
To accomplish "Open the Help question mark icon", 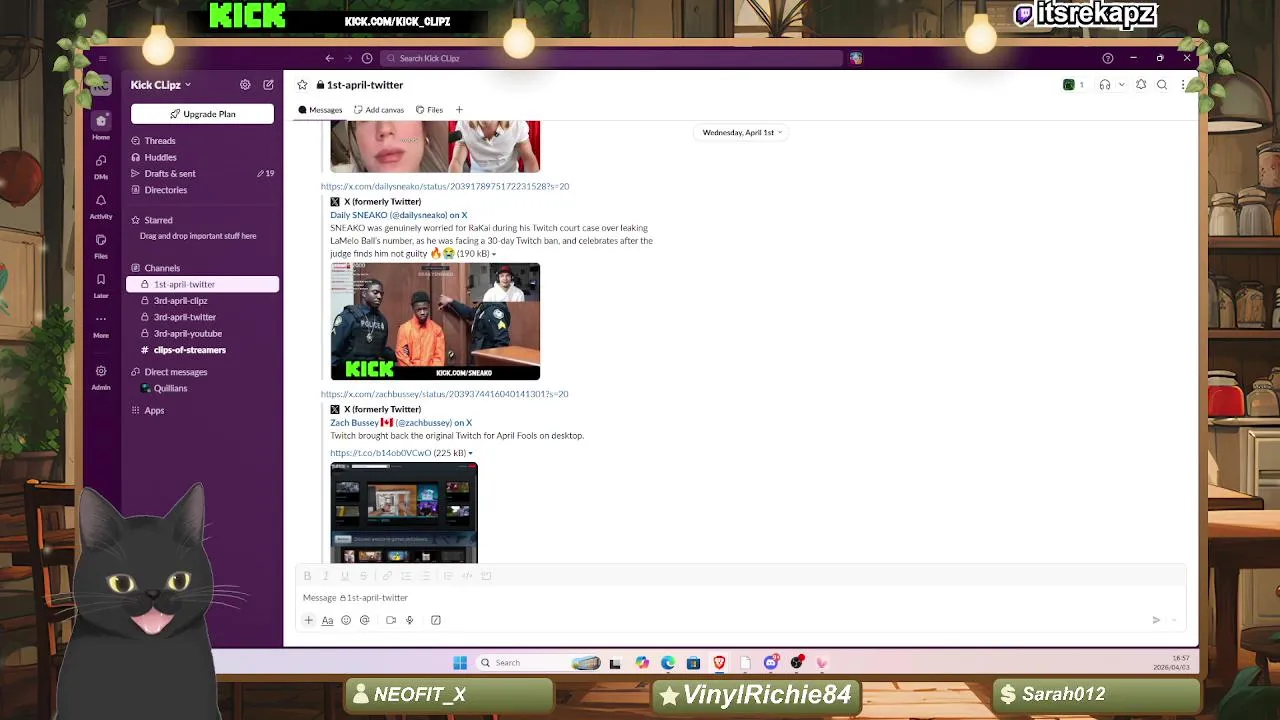I will pos(1107,58).
